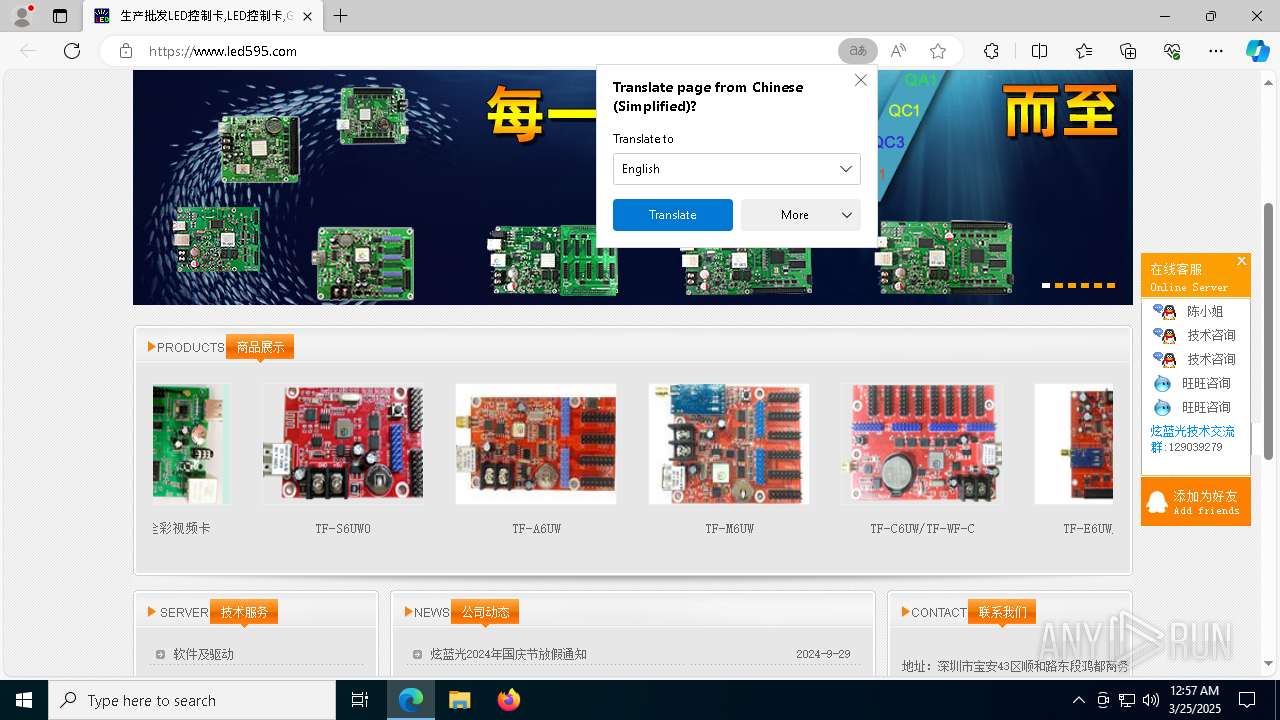Open Browser essentials heart icon
This screenshot has width=1280, height=720.
coord(1172,51)
